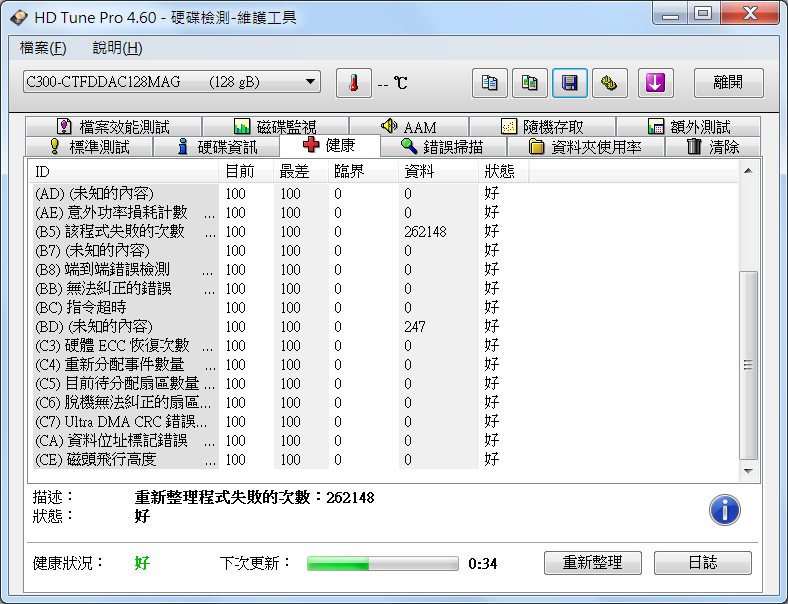The image size is (788, 604).
Task: Click the purple down-arrow minimize-to-tray icon
Action: (655, 83)
